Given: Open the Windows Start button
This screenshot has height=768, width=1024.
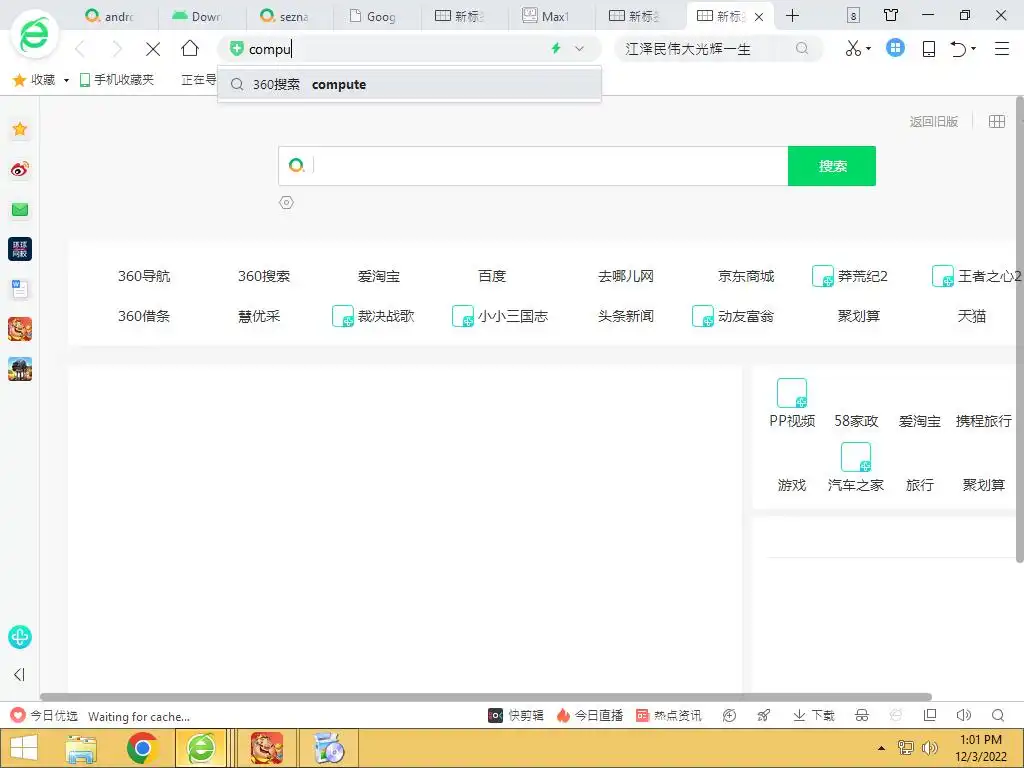Looking at the screenshot, I should (24, 748).
